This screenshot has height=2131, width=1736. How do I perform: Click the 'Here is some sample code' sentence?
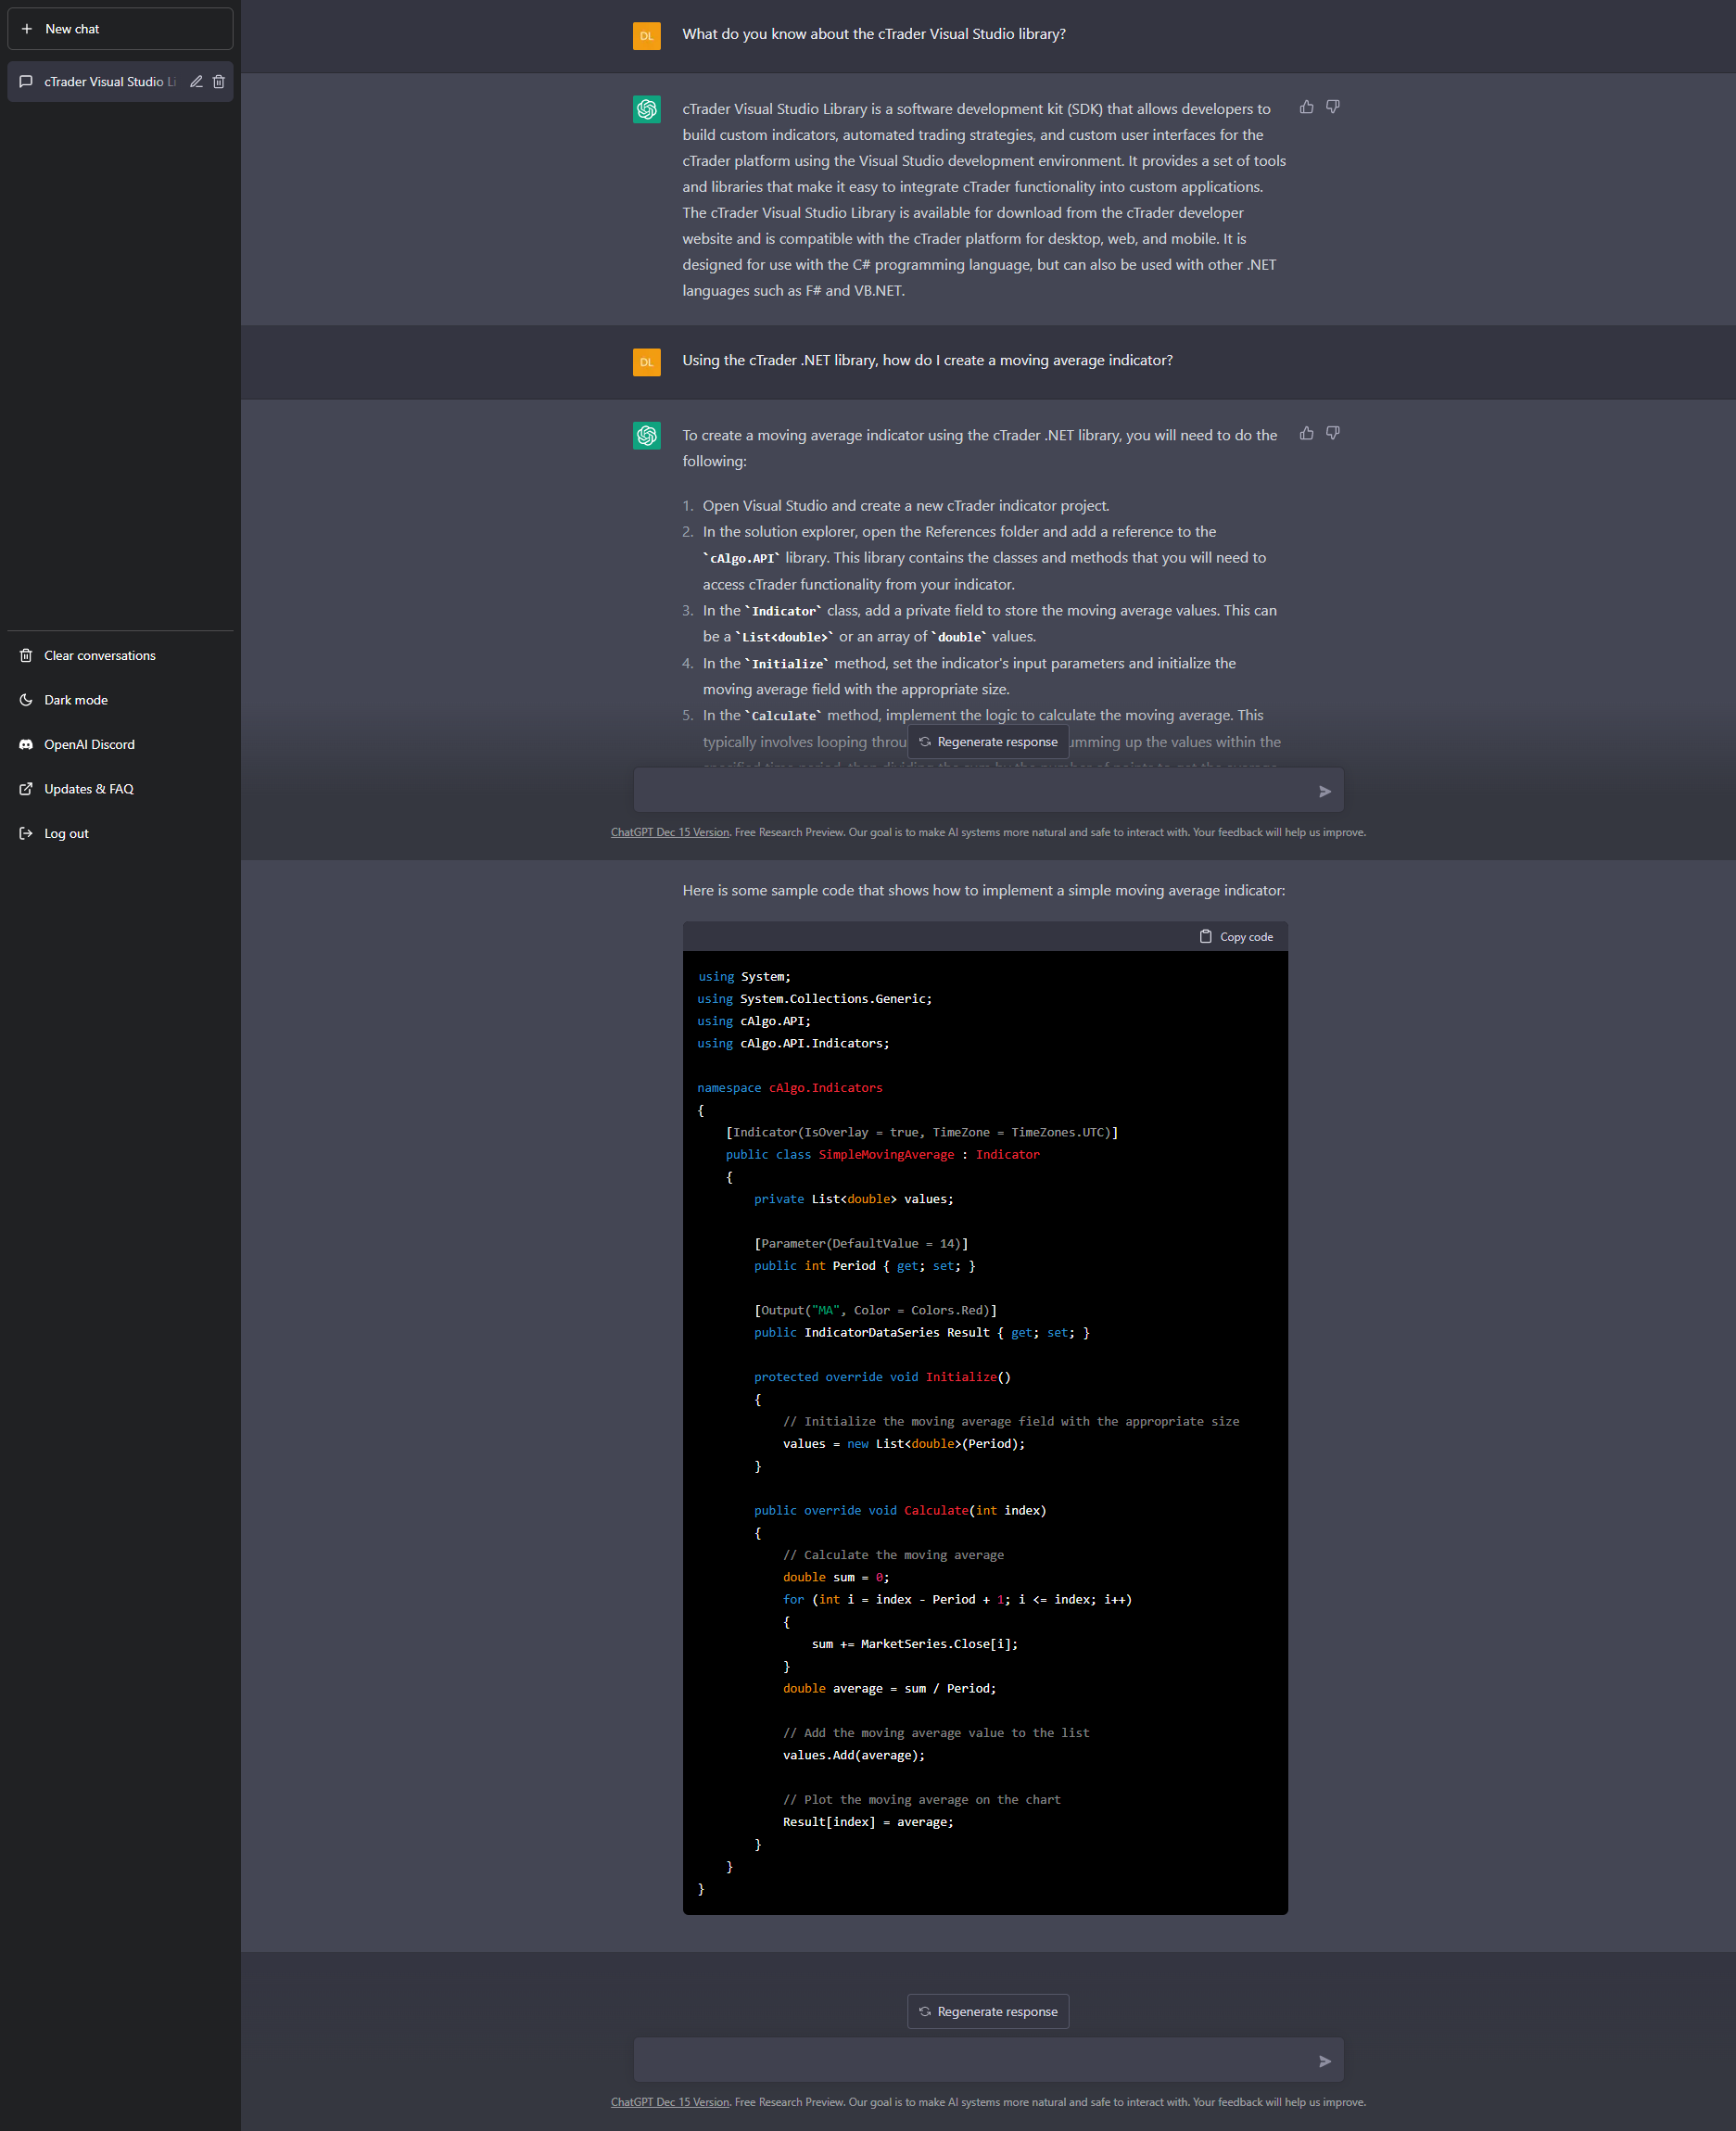click(x=984, y=890)
